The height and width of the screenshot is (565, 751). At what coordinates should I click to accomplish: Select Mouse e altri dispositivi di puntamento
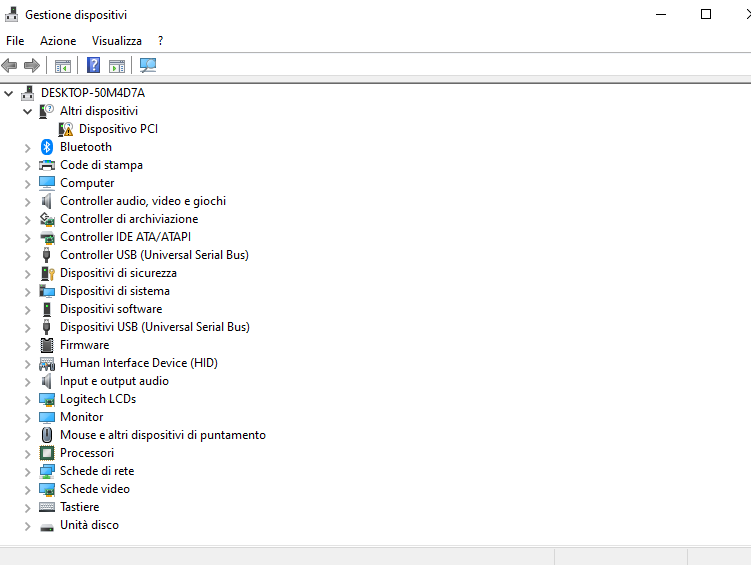coord(163,435)
